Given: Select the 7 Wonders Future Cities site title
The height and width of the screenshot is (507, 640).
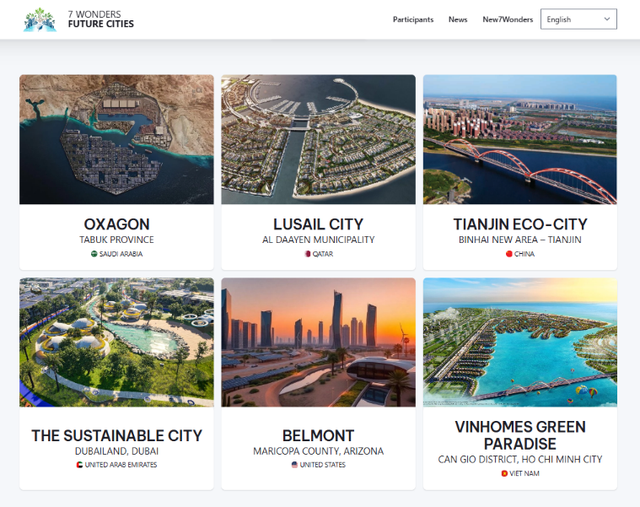Looking at the screenshot, I should click(100, 19).
